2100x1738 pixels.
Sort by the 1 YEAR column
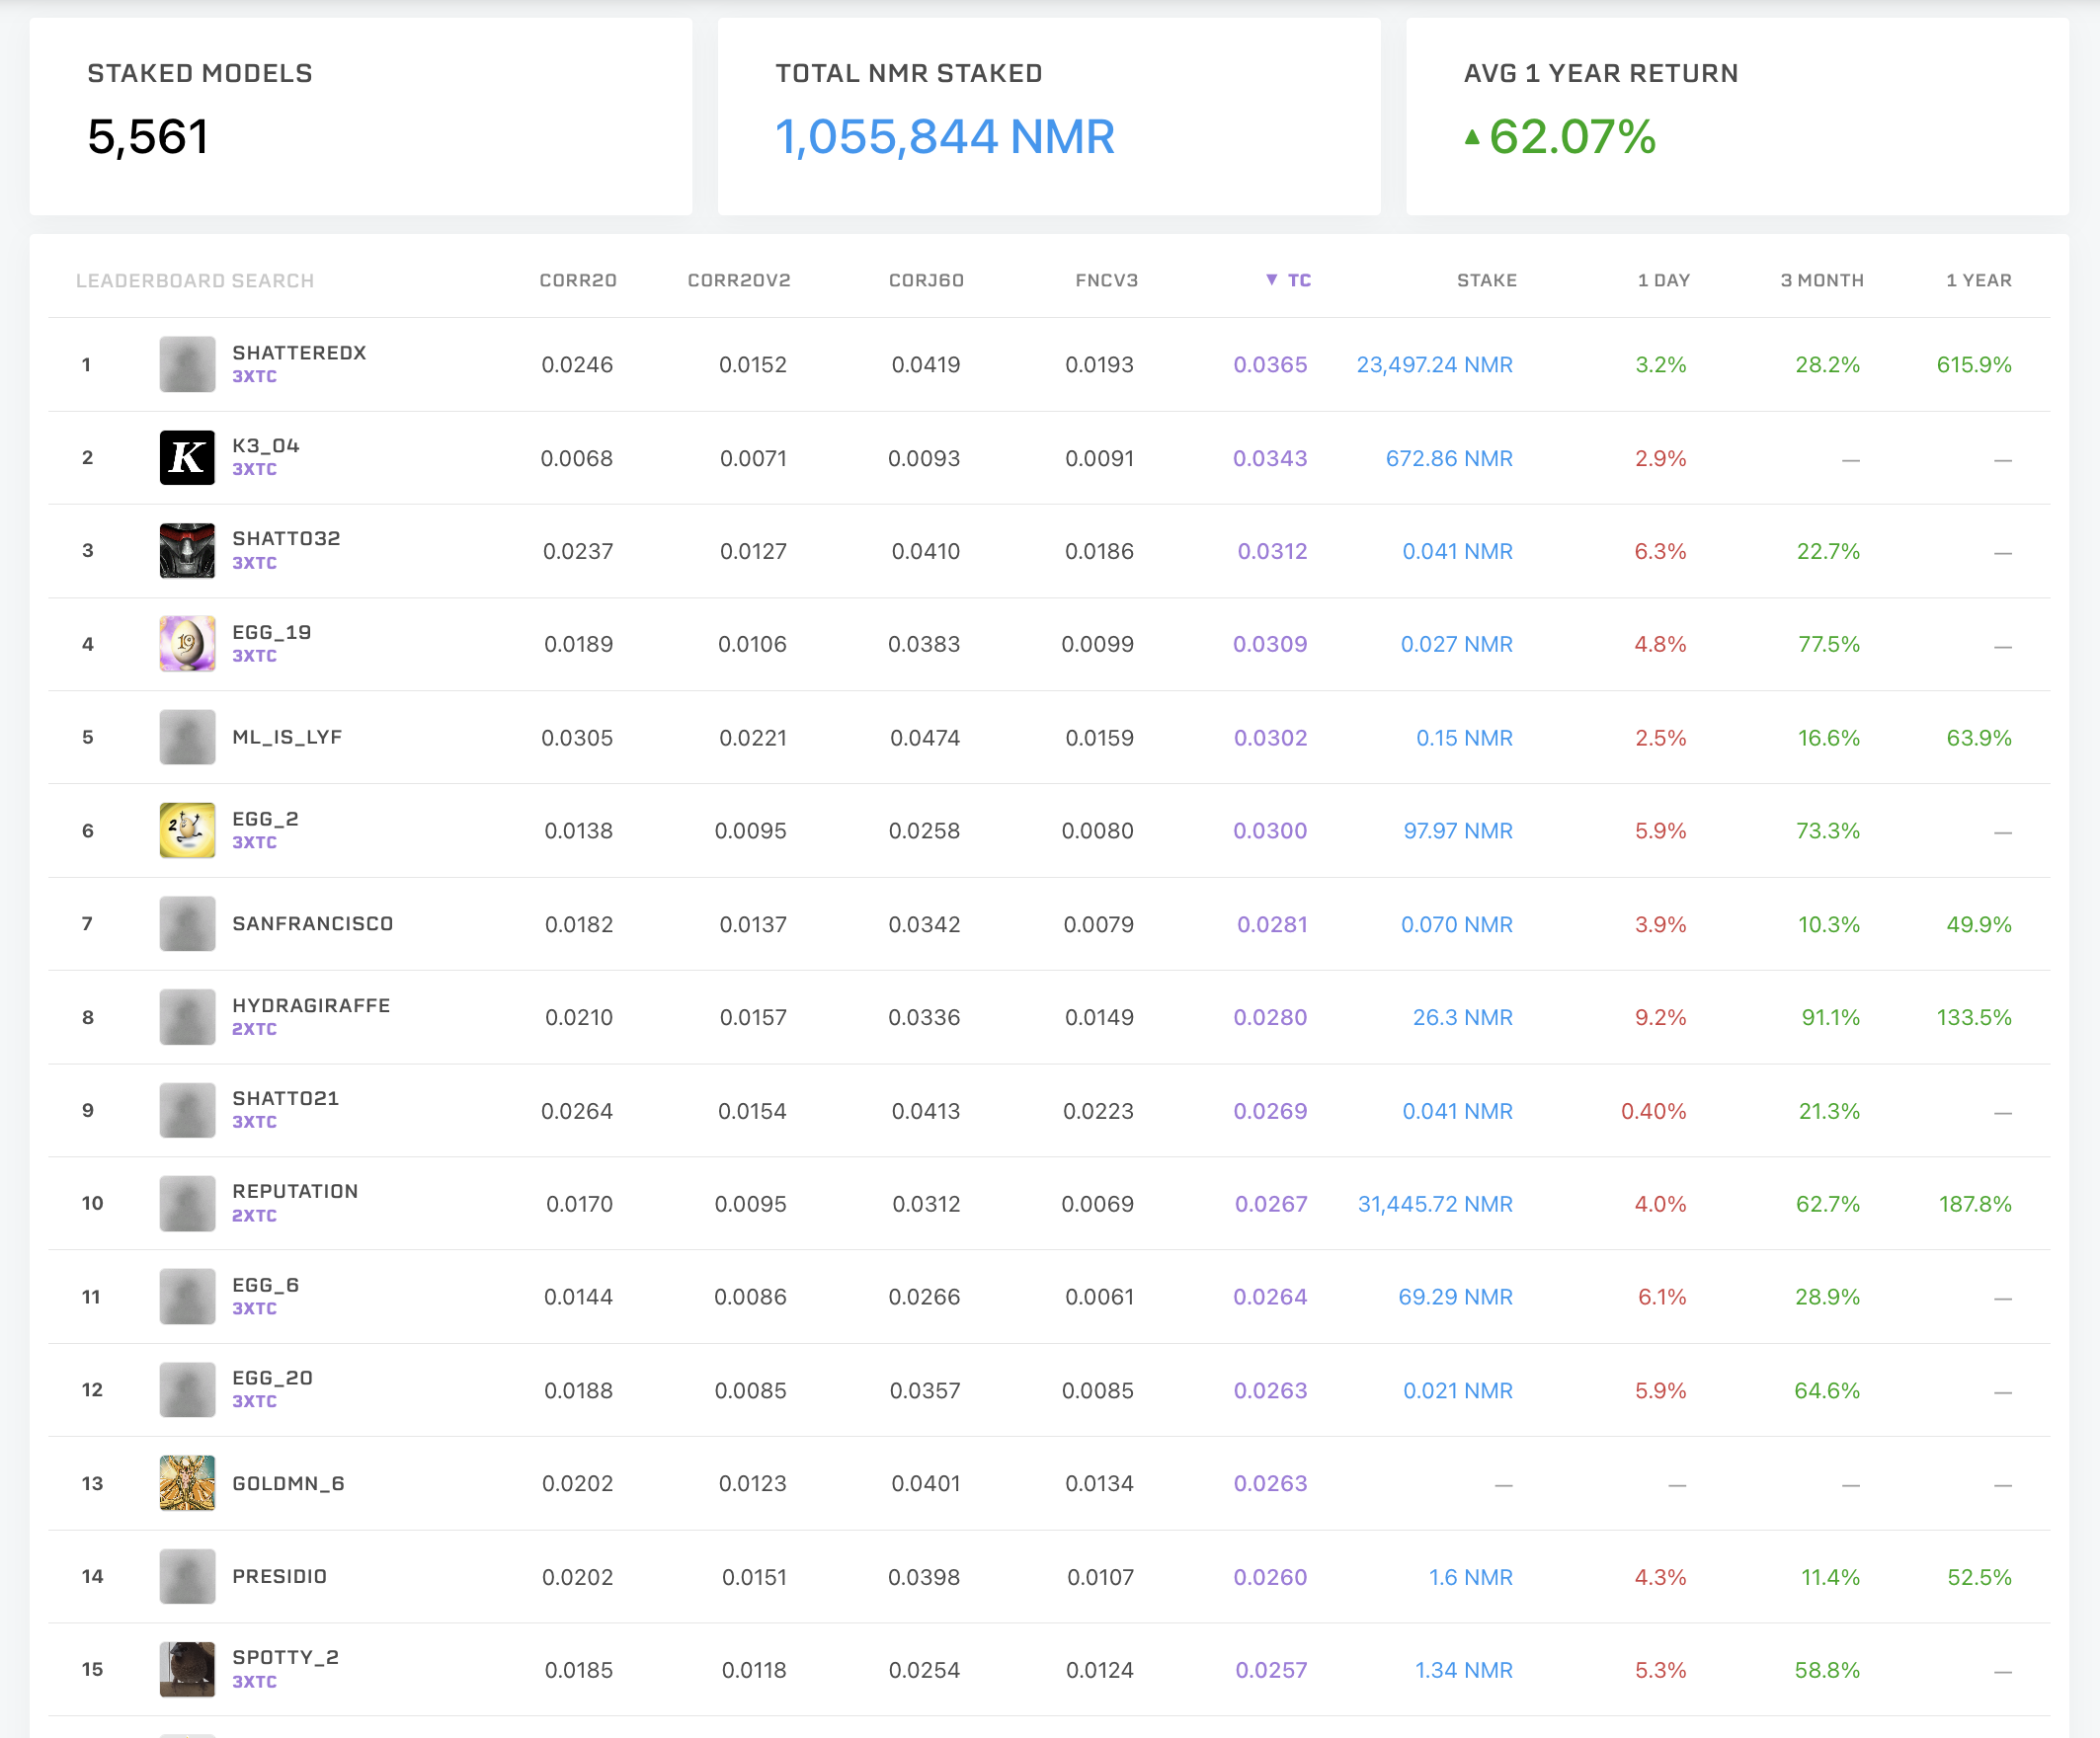pyautogui.click(x=1978, y=280)
